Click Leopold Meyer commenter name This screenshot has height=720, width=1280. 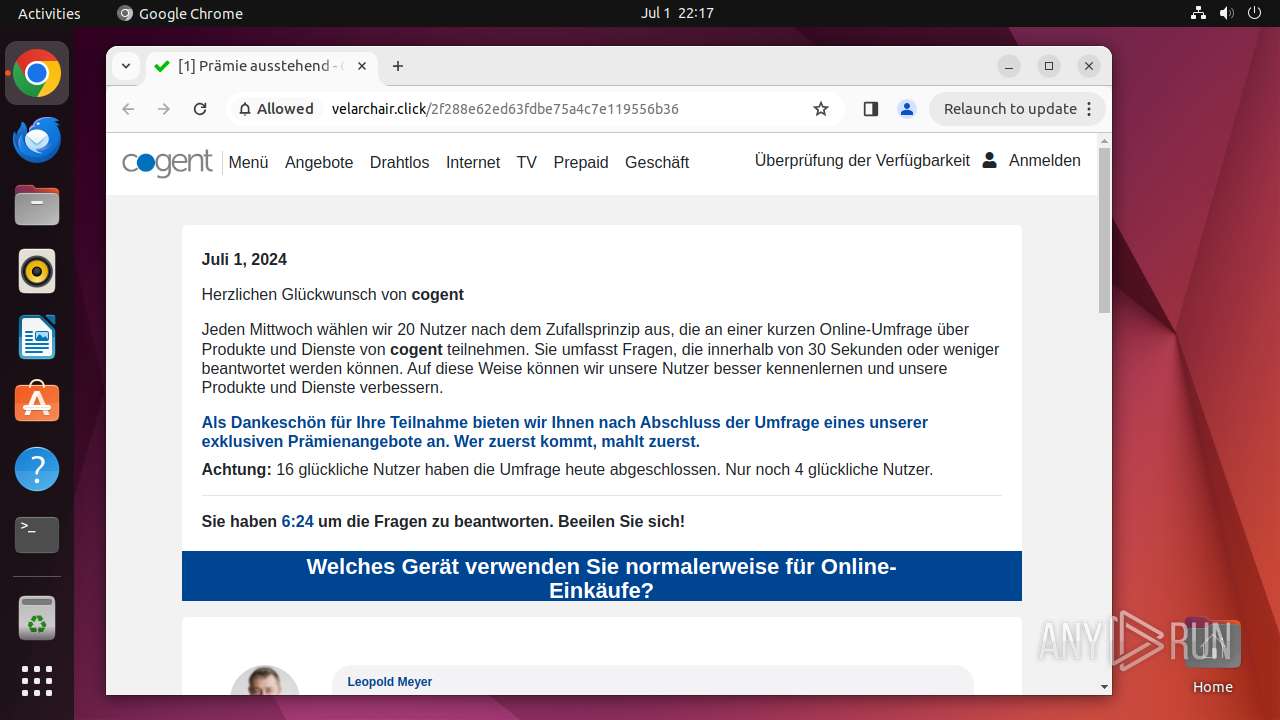click(x=390, y=682)
